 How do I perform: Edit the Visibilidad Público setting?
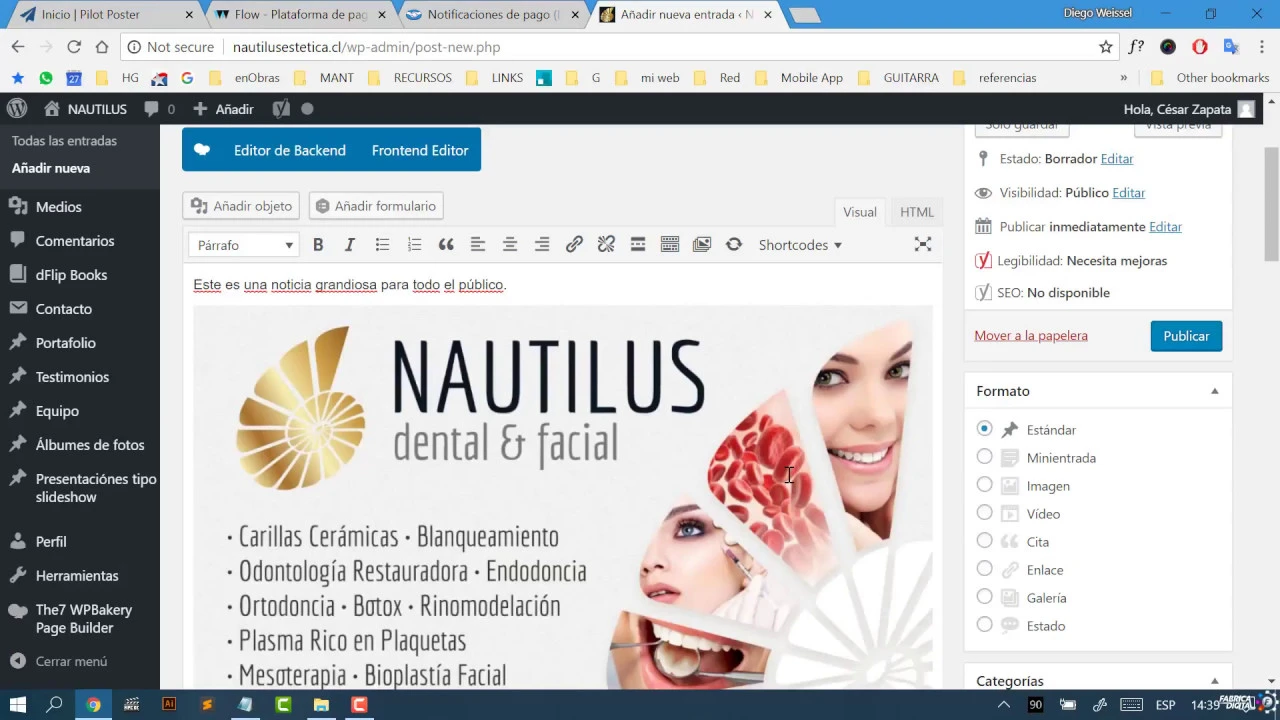coord(1129,193)
